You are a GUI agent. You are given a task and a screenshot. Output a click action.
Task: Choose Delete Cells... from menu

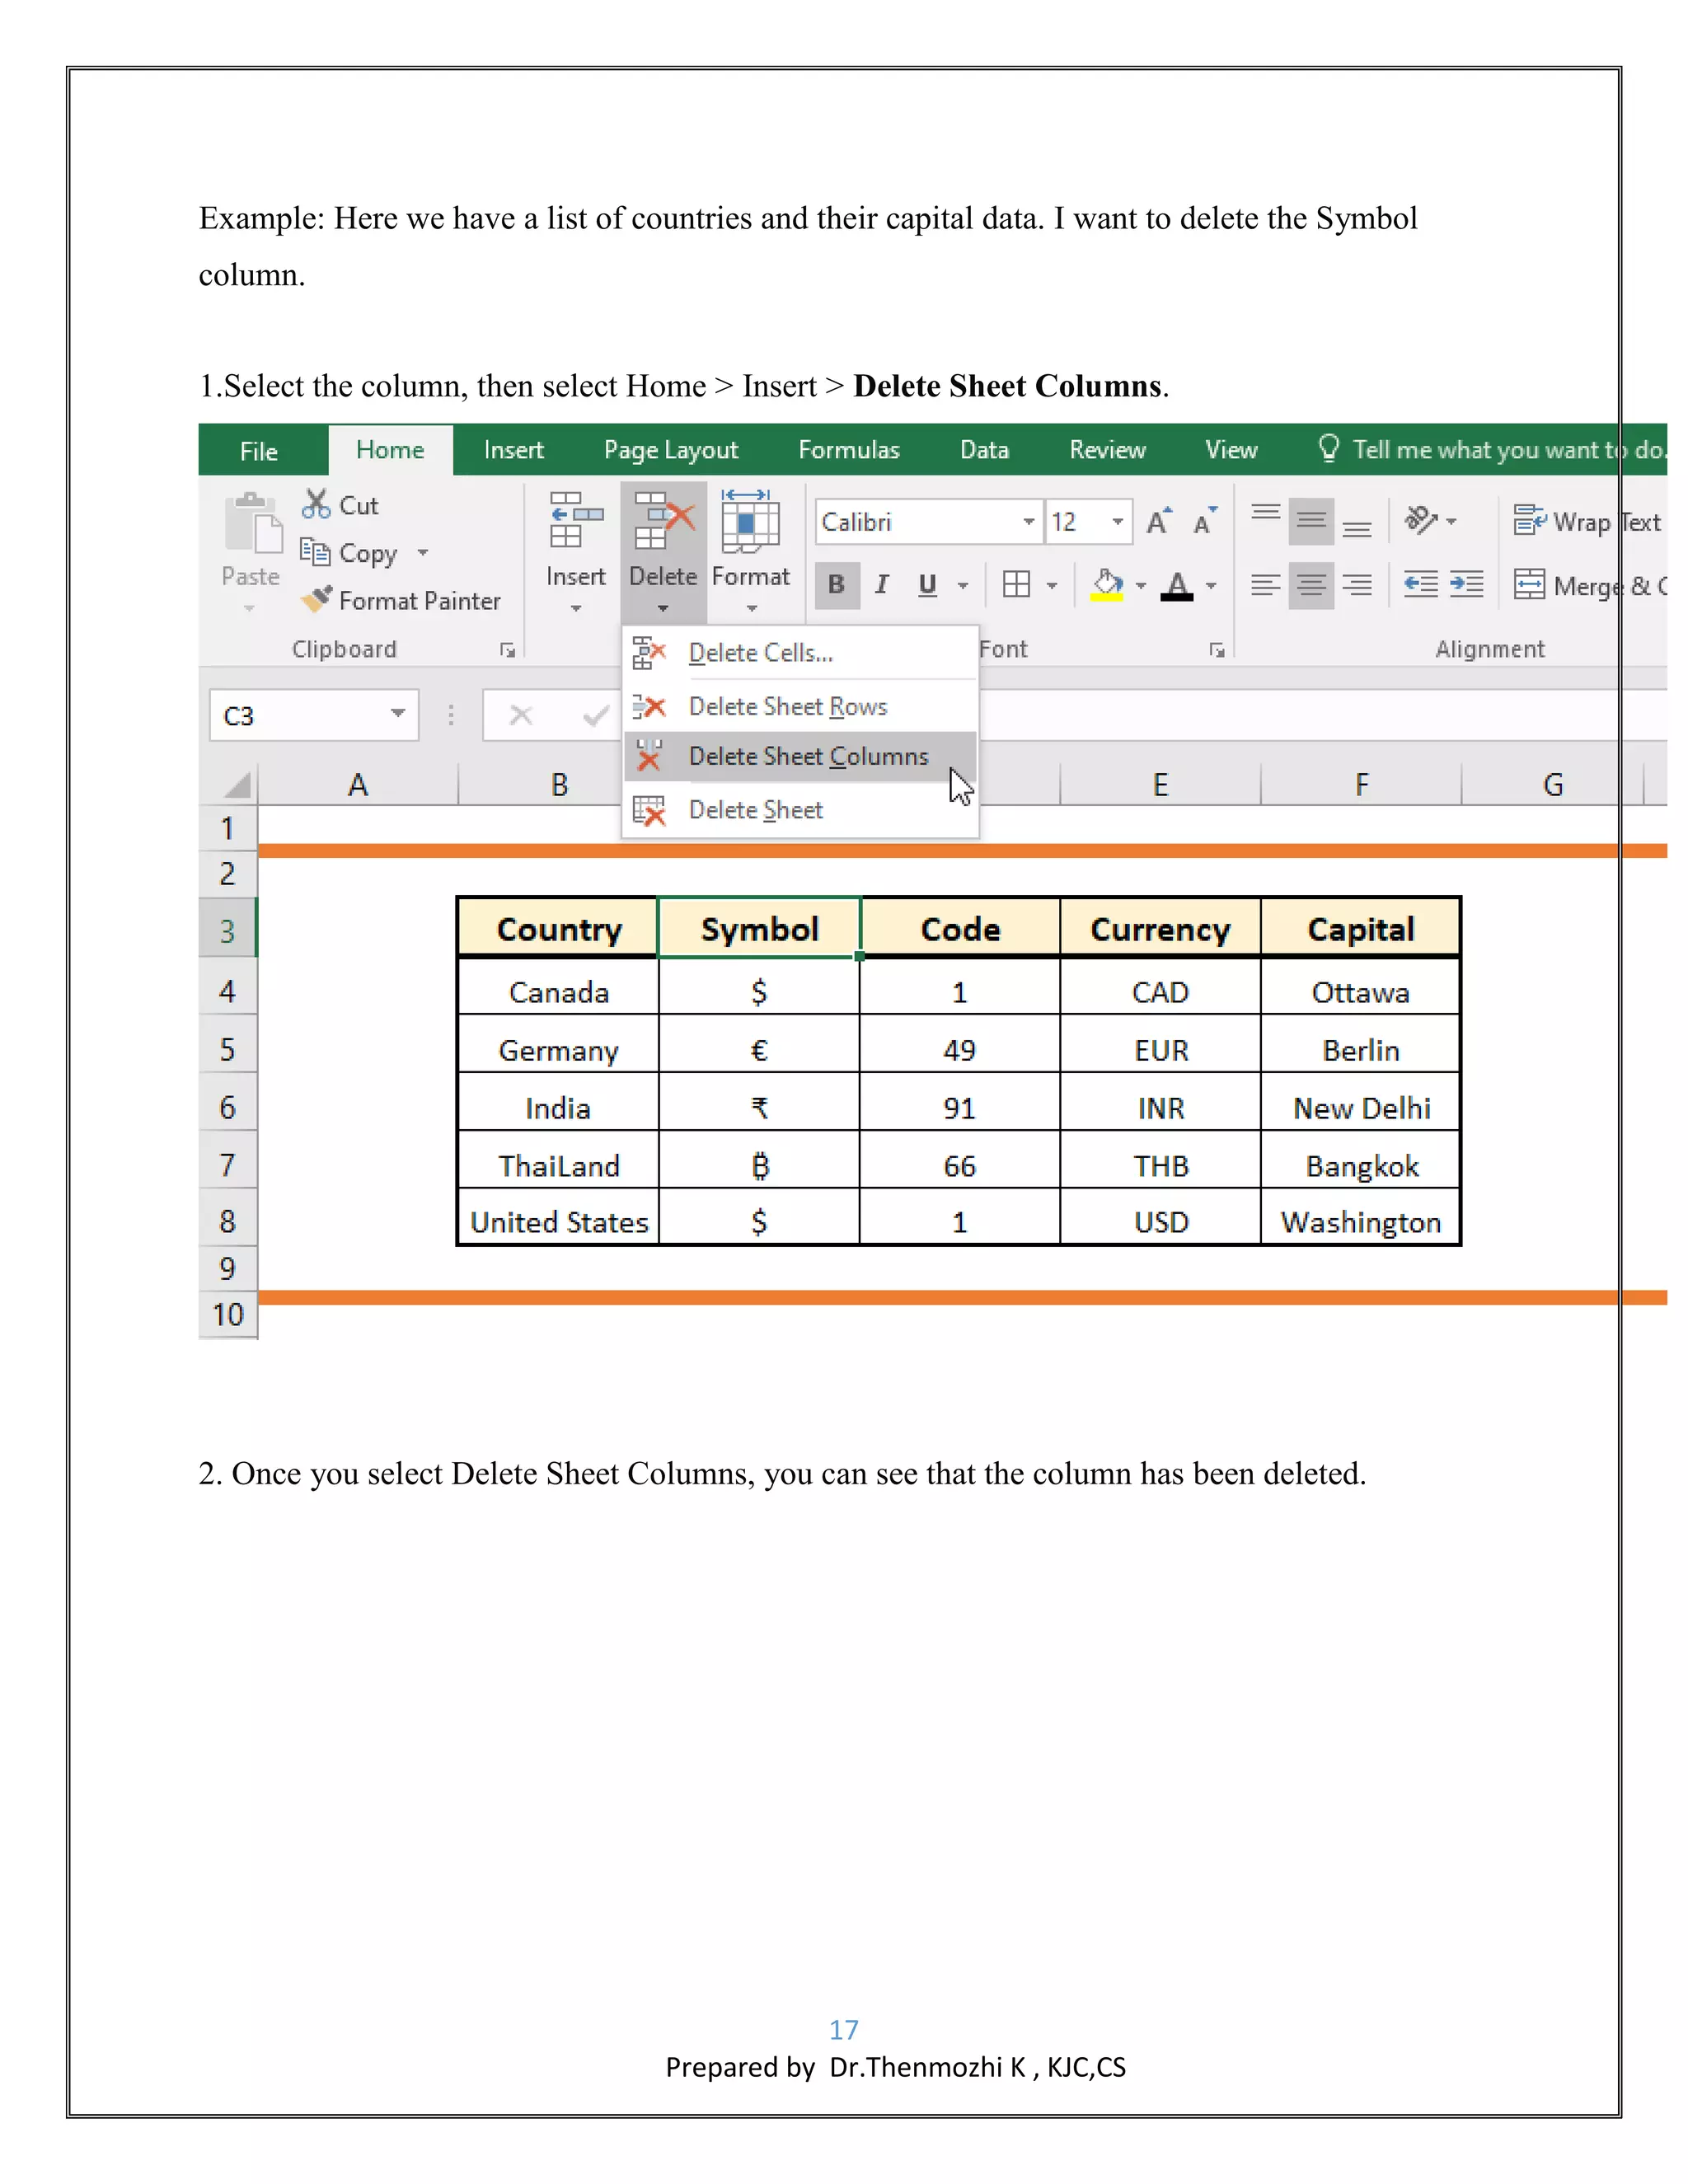(800, 653)
